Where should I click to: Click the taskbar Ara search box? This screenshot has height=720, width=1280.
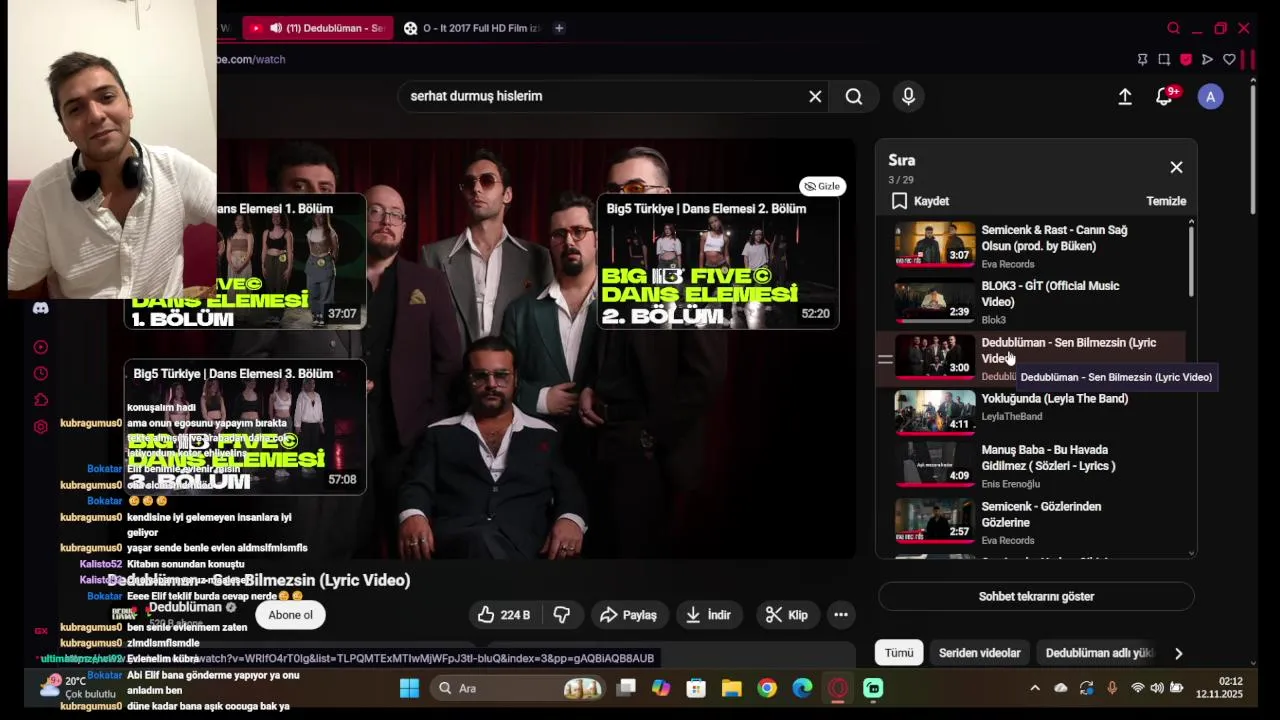pos(518,688)
